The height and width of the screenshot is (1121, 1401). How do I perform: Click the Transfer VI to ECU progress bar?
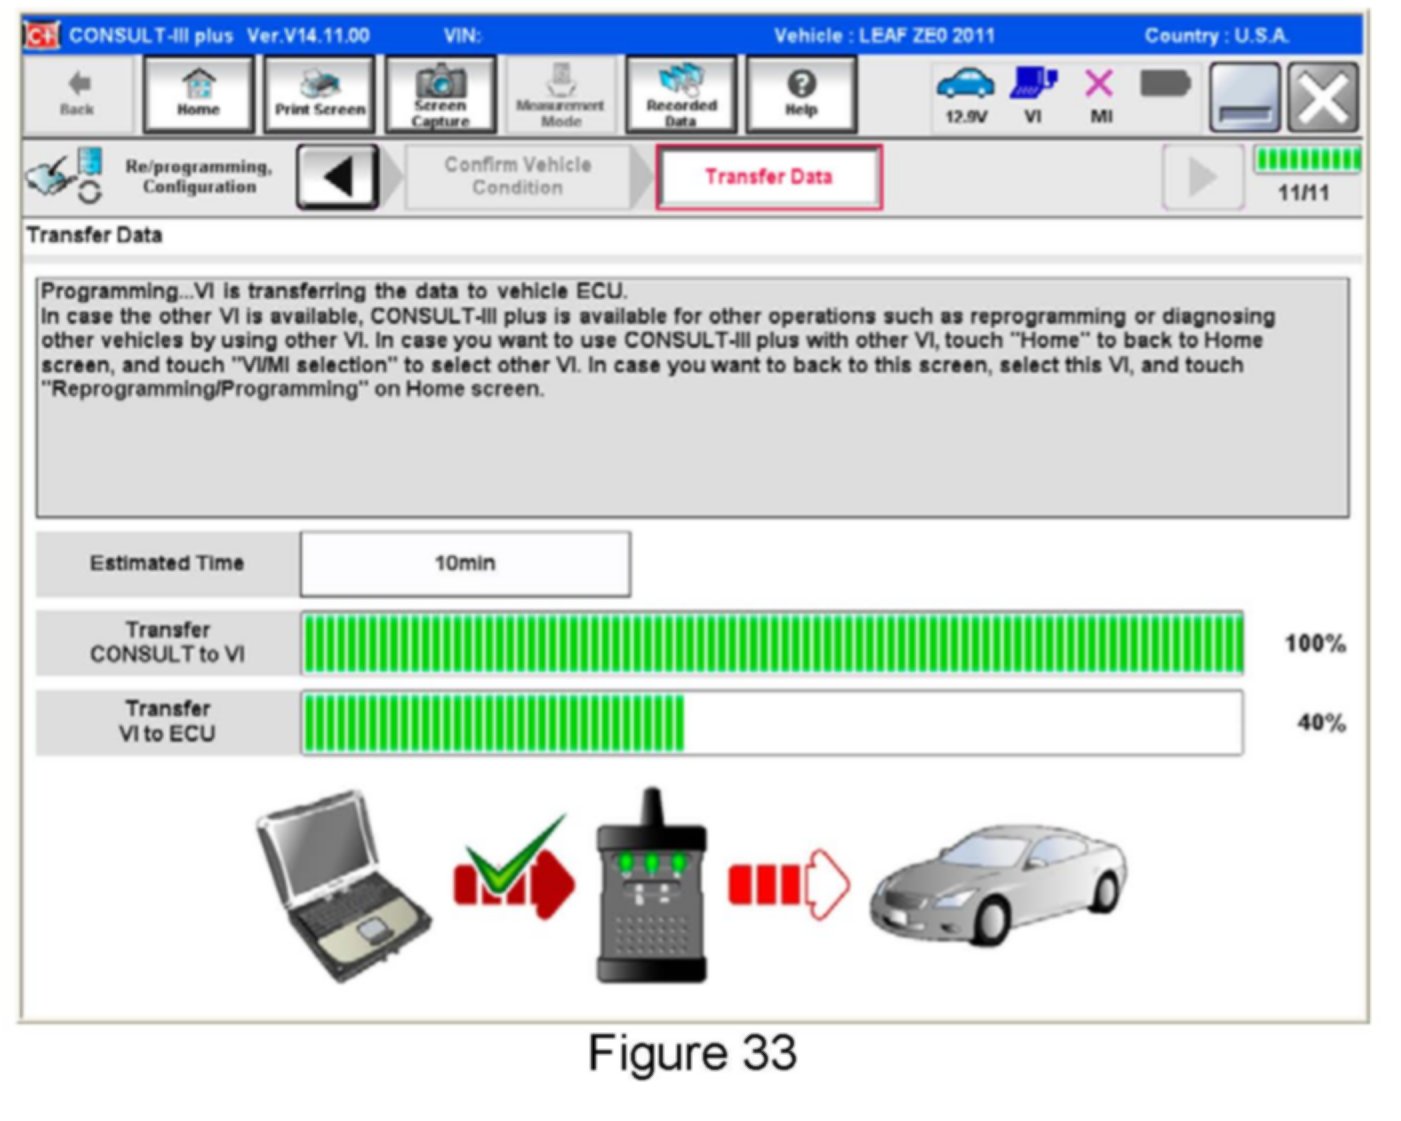(771, 723)
